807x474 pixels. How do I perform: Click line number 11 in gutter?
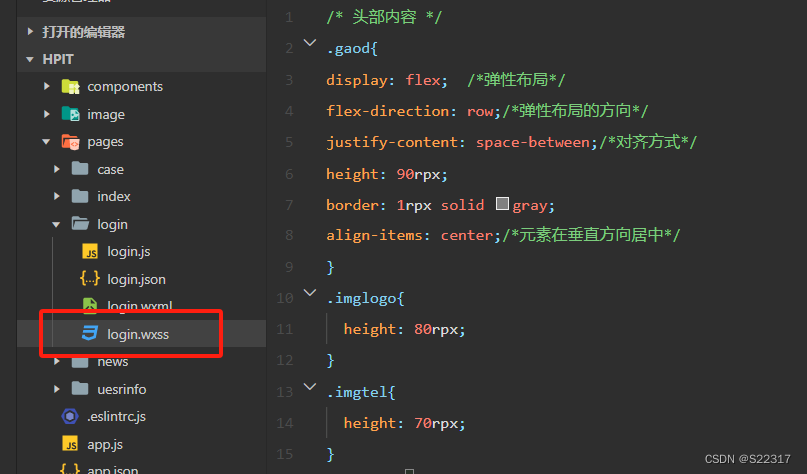(285, 329)
